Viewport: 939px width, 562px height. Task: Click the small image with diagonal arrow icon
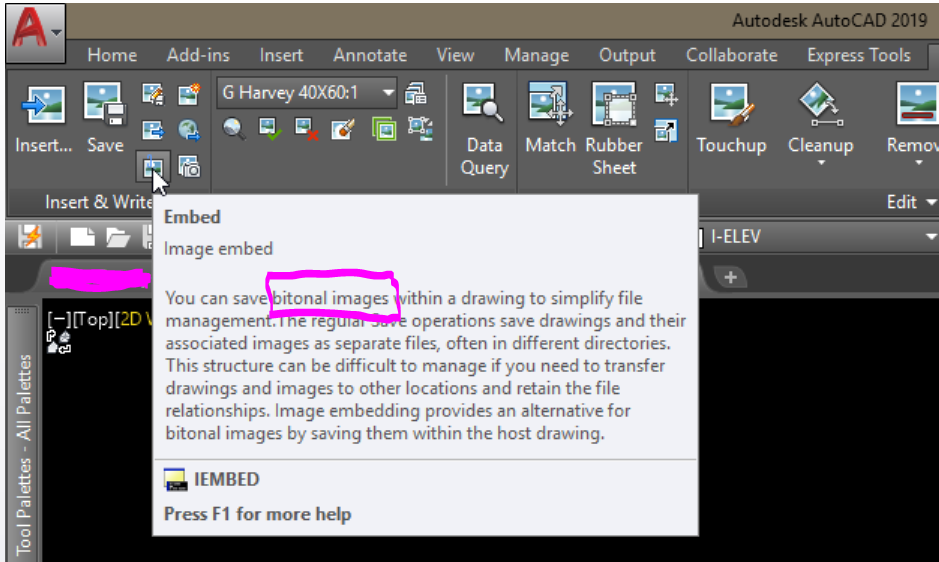[x=666, y=130]
